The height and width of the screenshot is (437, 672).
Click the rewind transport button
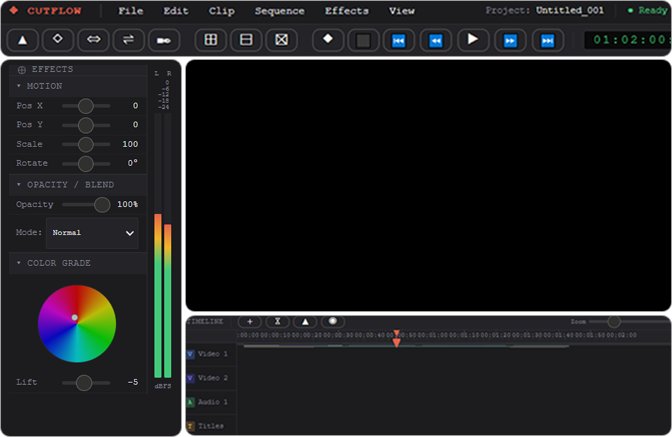[435, 41]
